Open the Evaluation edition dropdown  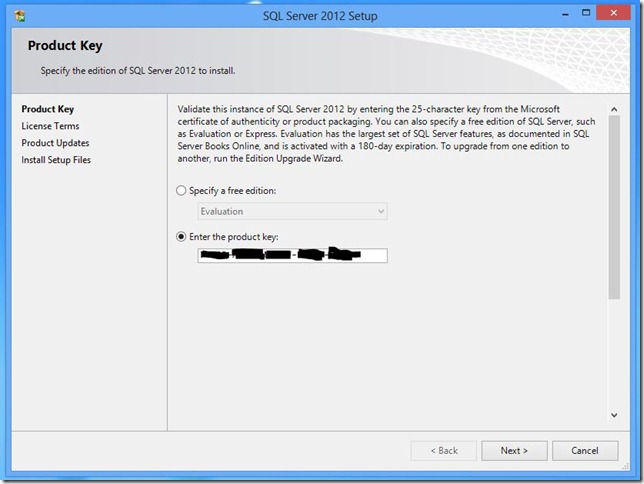(292, 211)
